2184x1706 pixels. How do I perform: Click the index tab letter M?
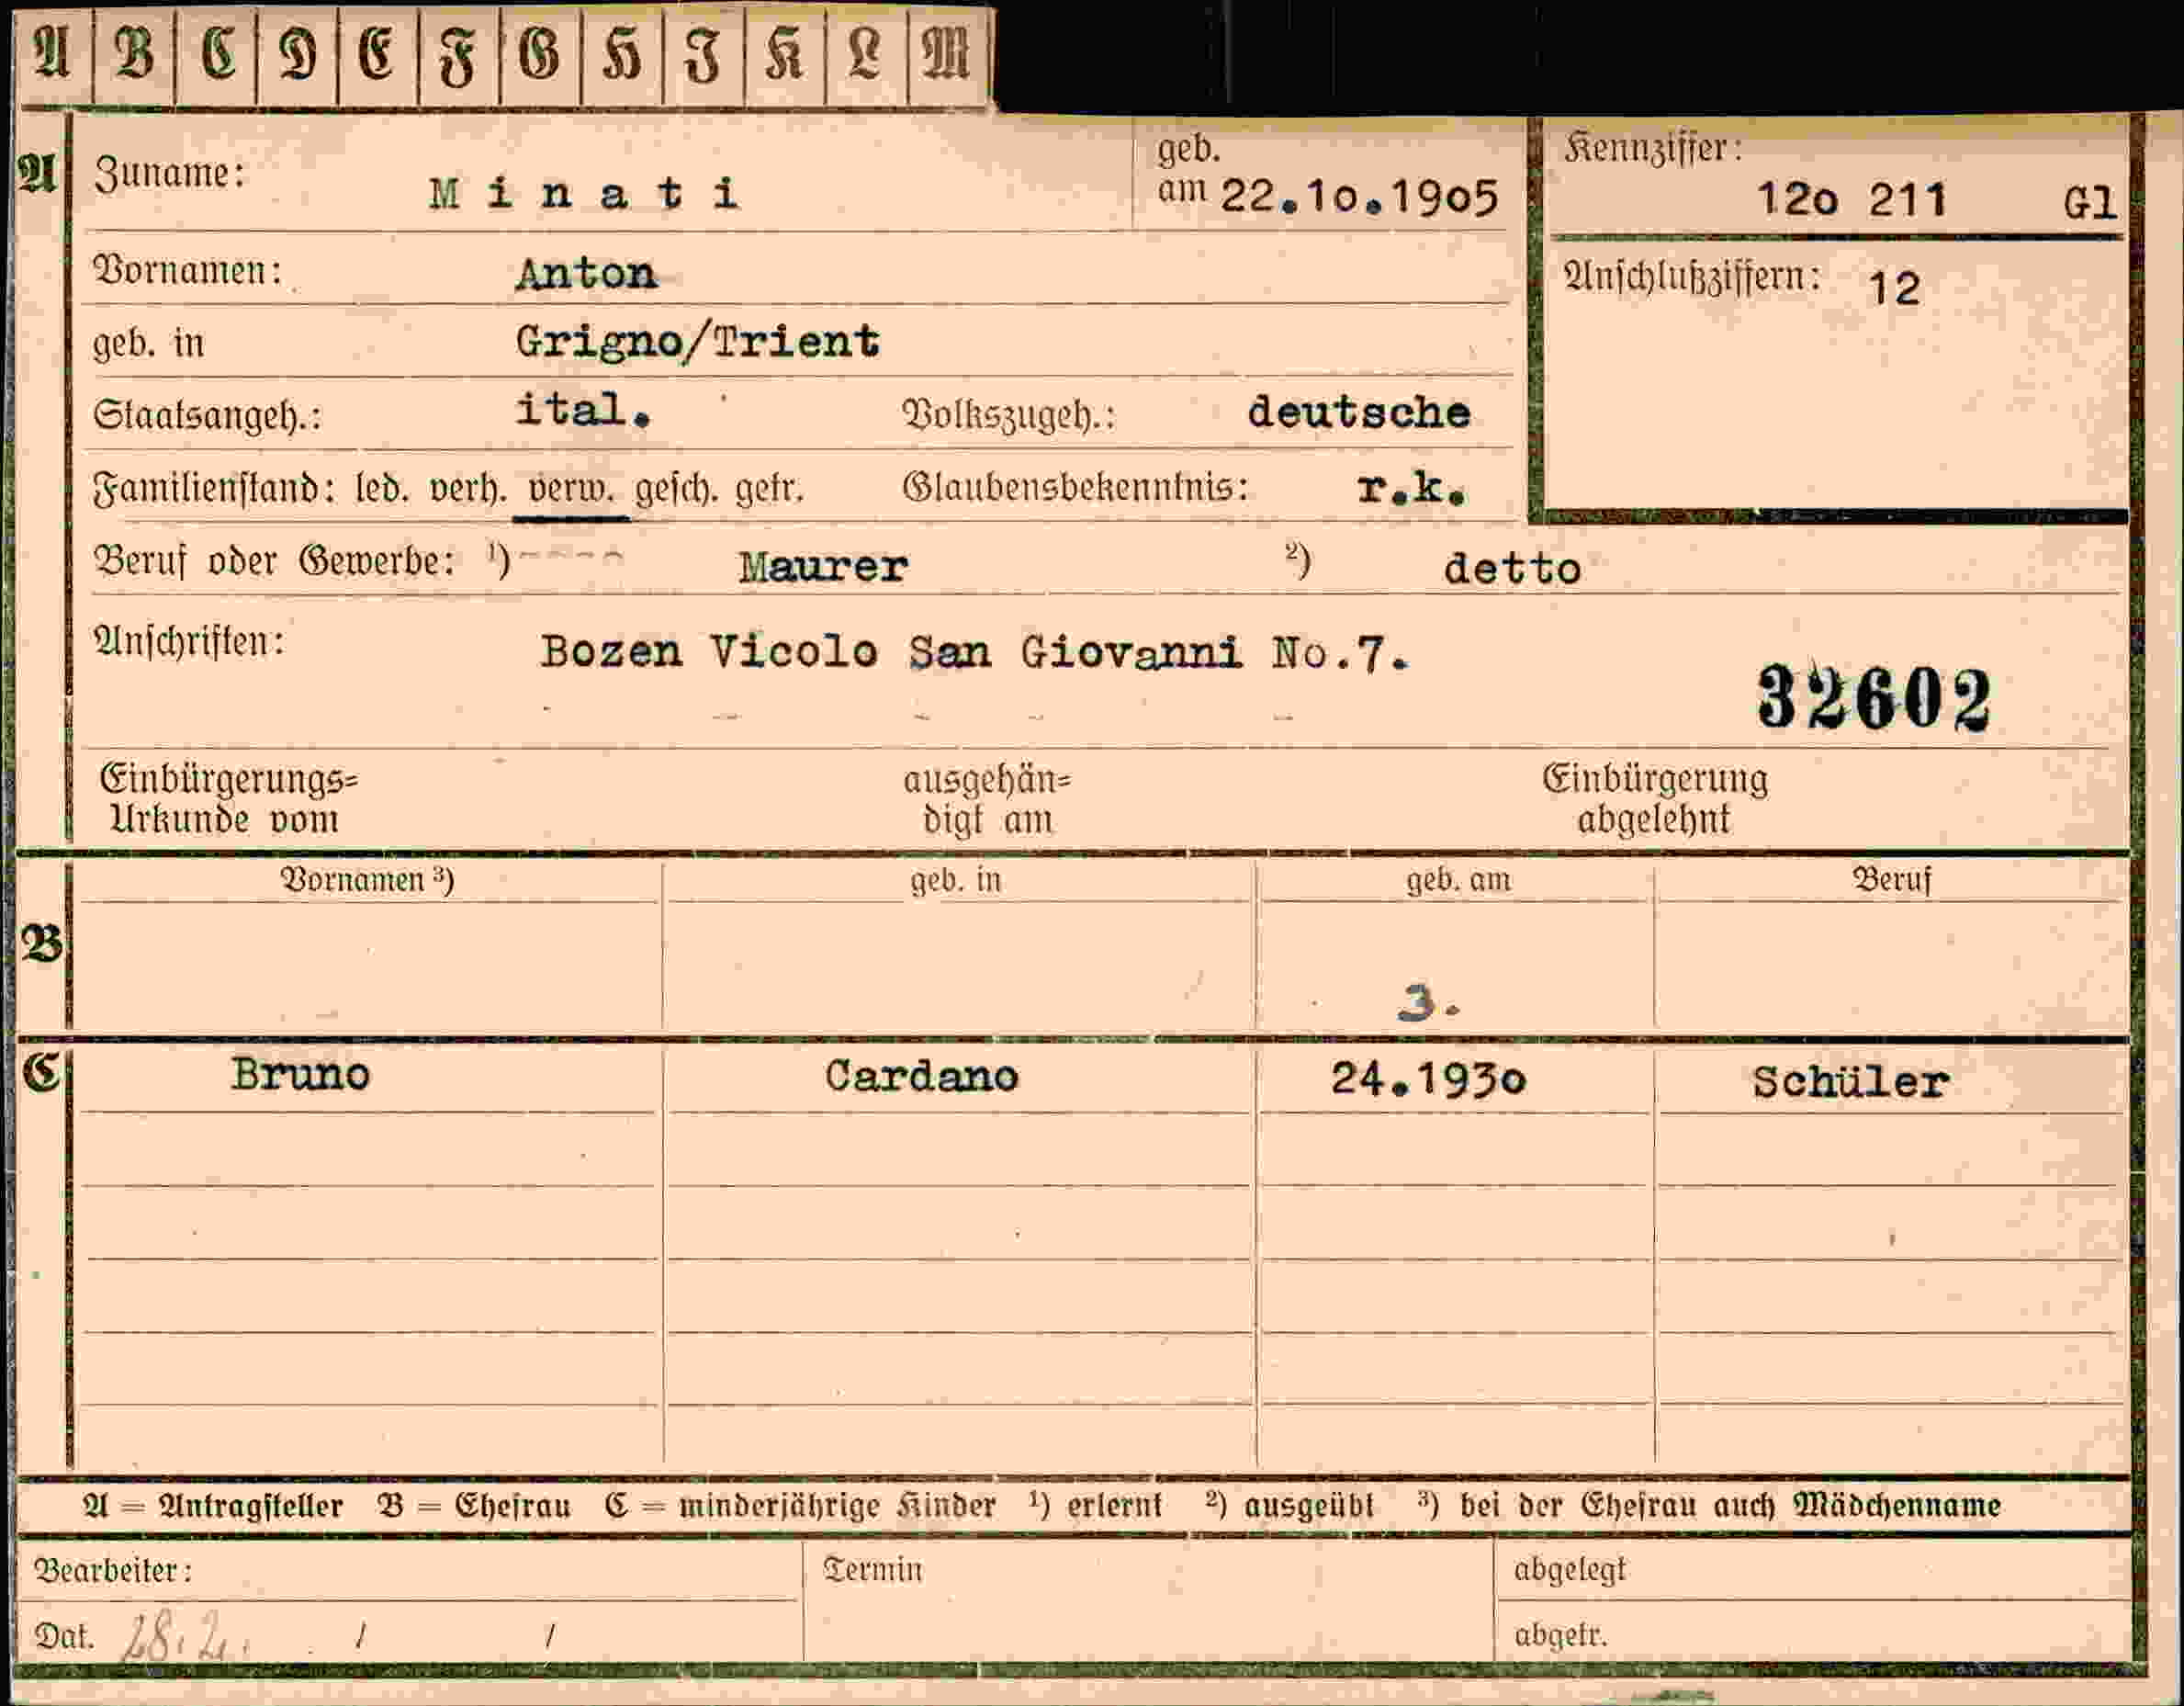(x=948, y=54)
